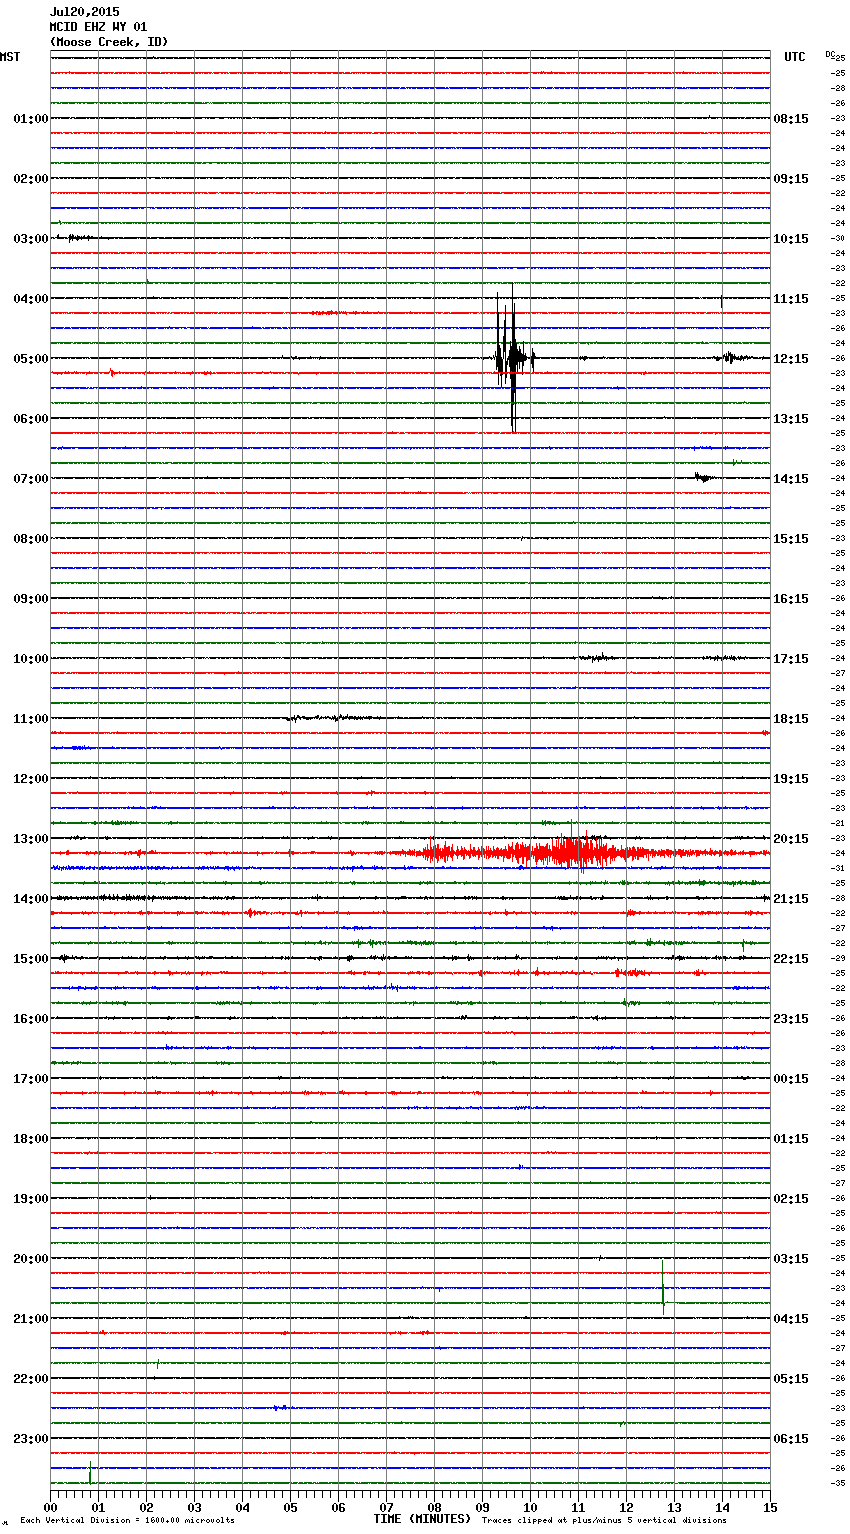
Task: Click the 14:15 UTC time label
Action: (791, 479)
